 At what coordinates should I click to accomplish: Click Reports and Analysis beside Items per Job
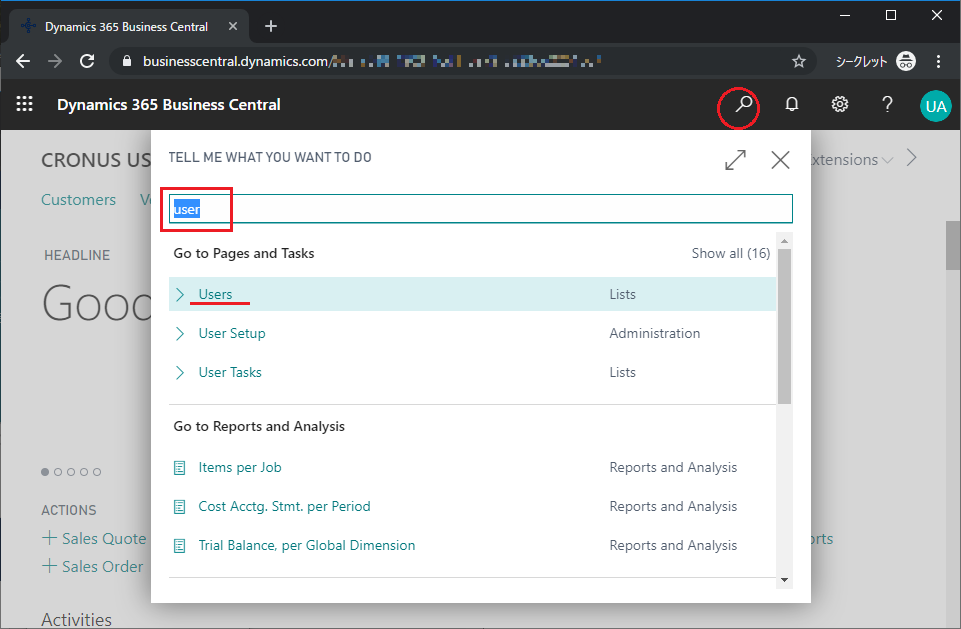tap(673, 468)
